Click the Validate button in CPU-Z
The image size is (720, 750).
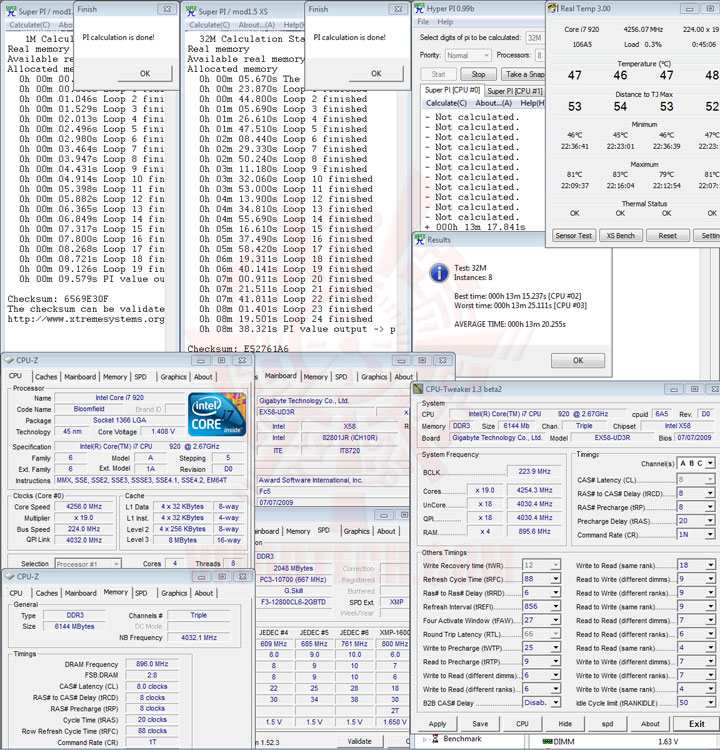click(x=359, y=741)
